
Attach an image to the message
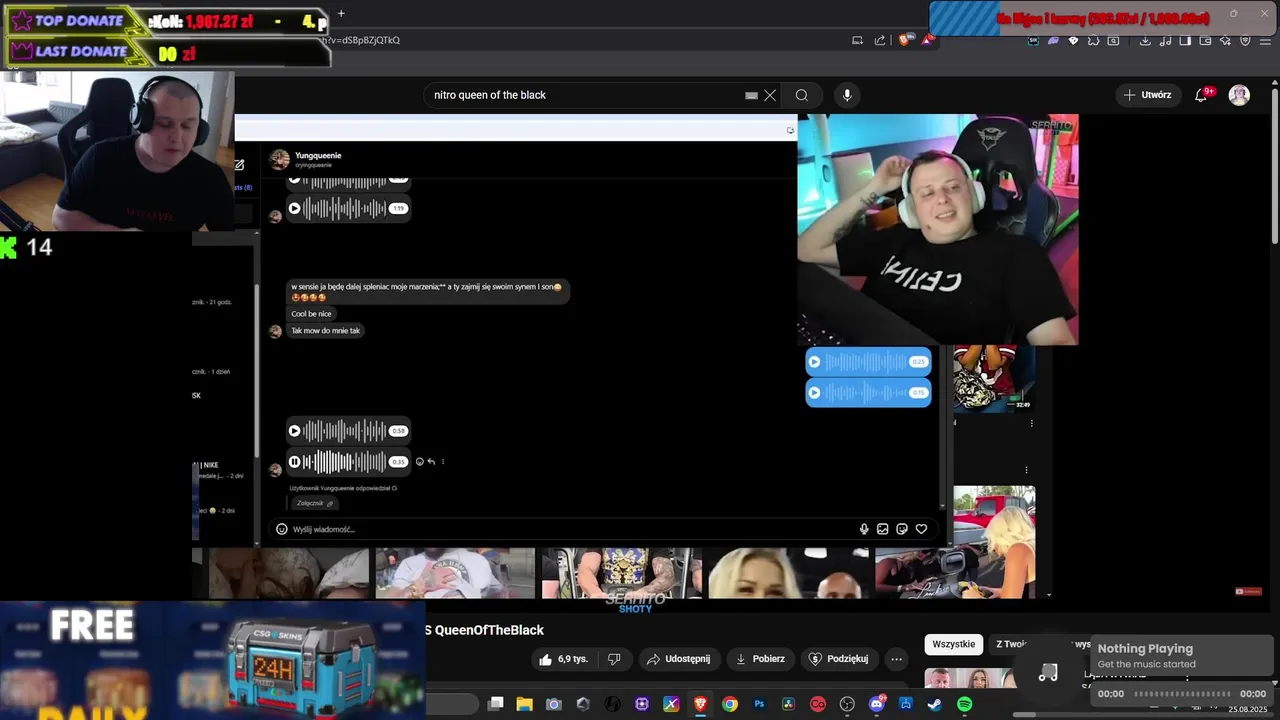882,529
